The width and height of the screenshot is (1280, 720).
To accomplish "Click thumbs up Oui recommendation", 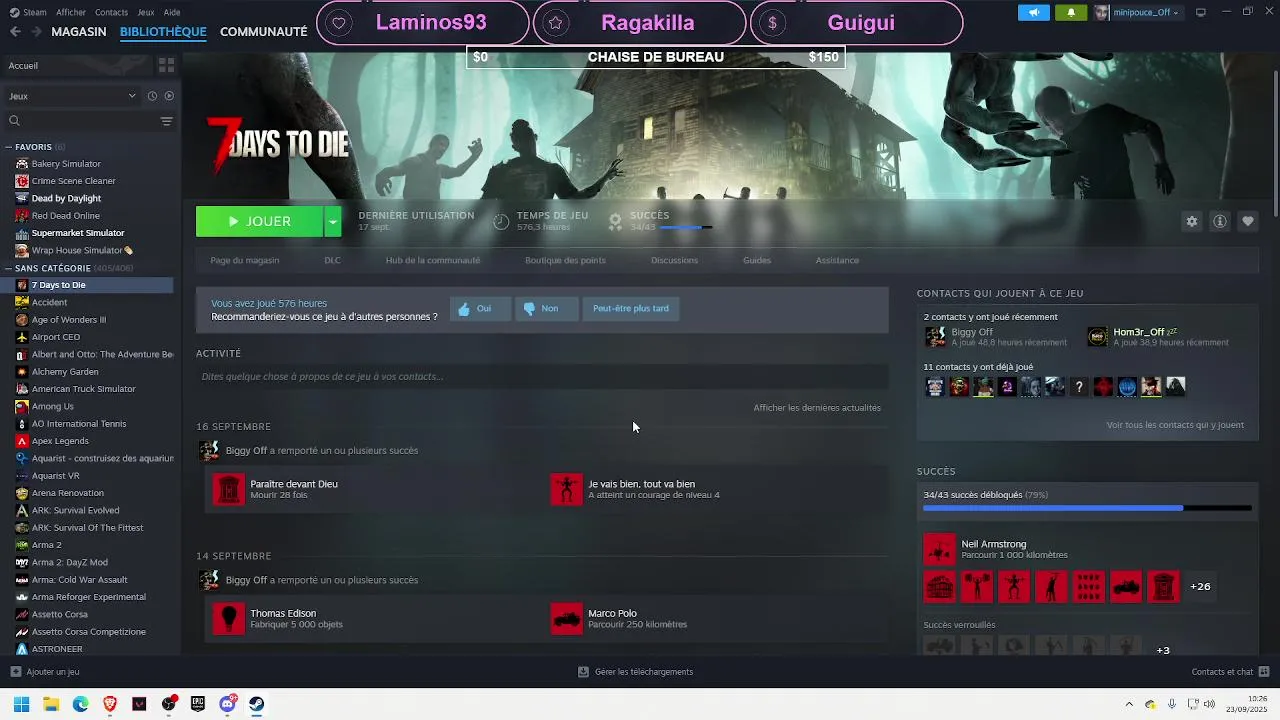I will 479,309.
